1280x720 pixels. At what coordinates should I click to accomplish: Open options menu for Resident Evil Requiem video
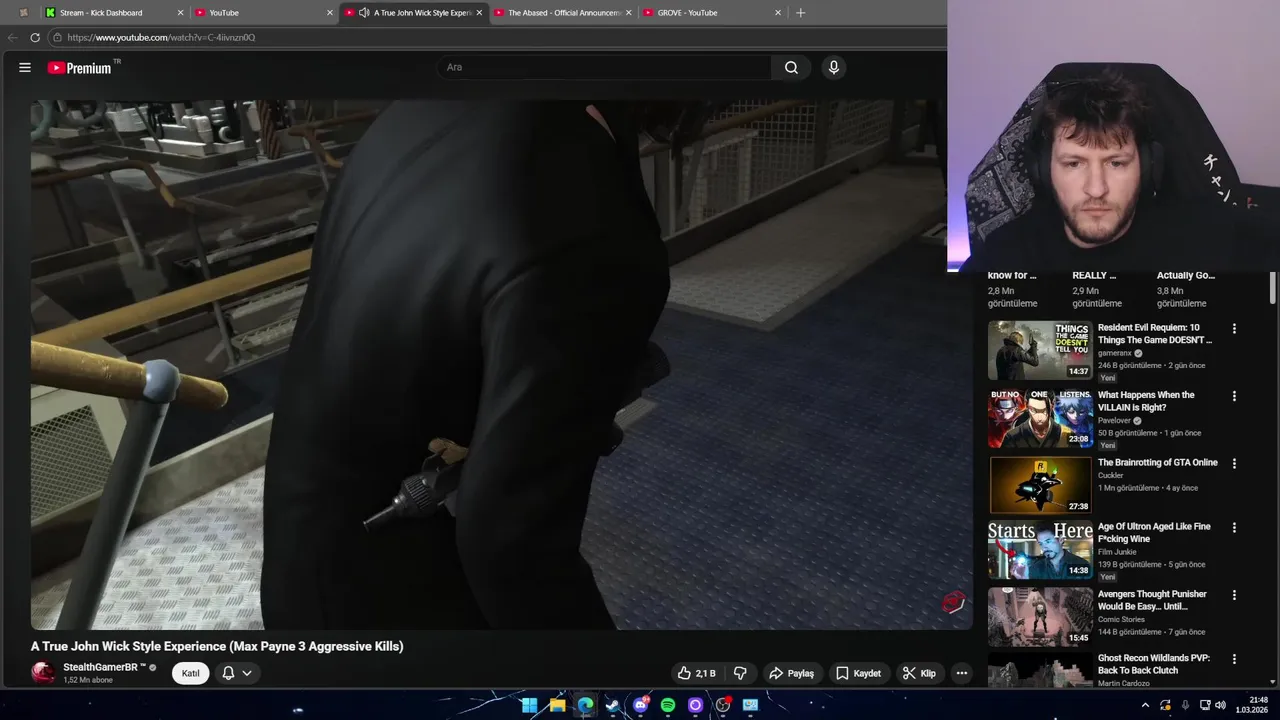(x=1234, y=328)
